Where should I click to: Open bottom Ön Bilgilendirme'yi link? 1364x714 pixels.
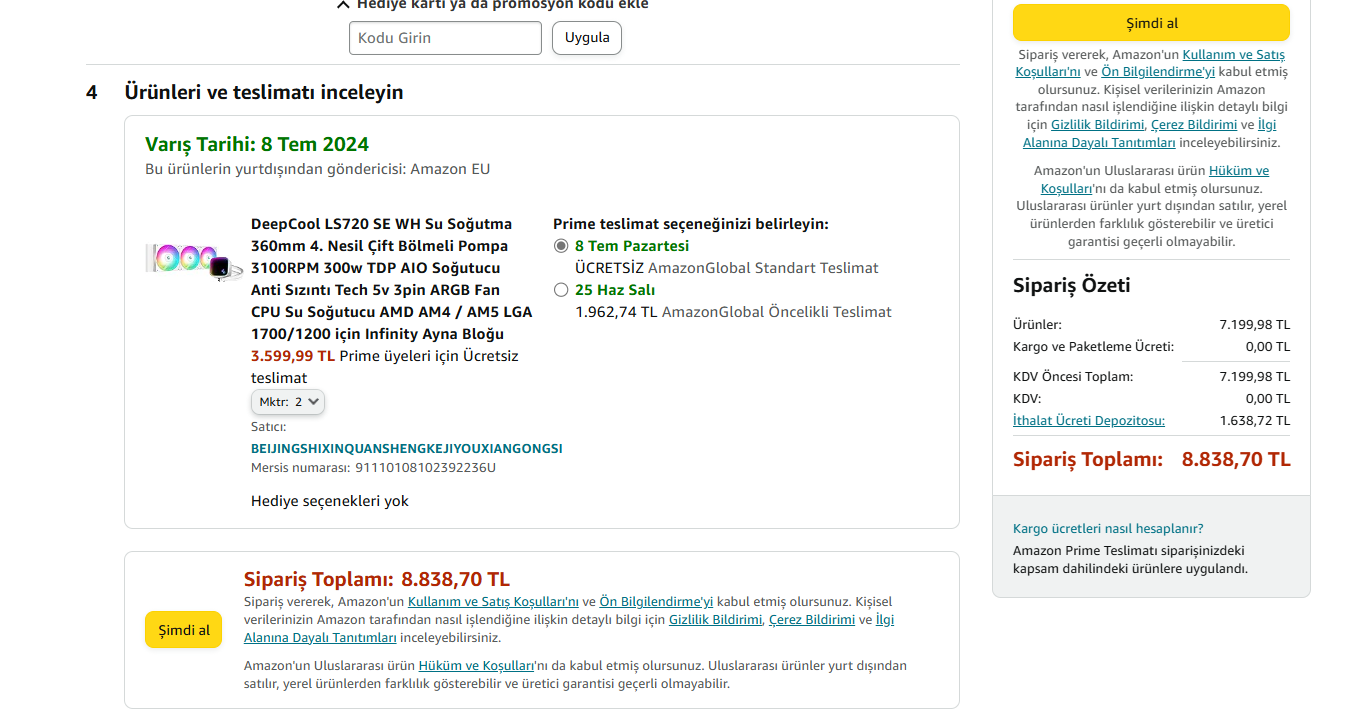[x=656, y=602]
